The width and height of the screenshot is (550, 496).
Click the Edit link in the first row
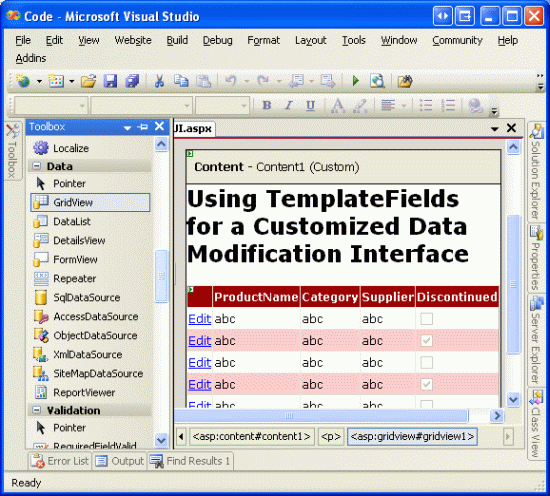click(200, 319)
